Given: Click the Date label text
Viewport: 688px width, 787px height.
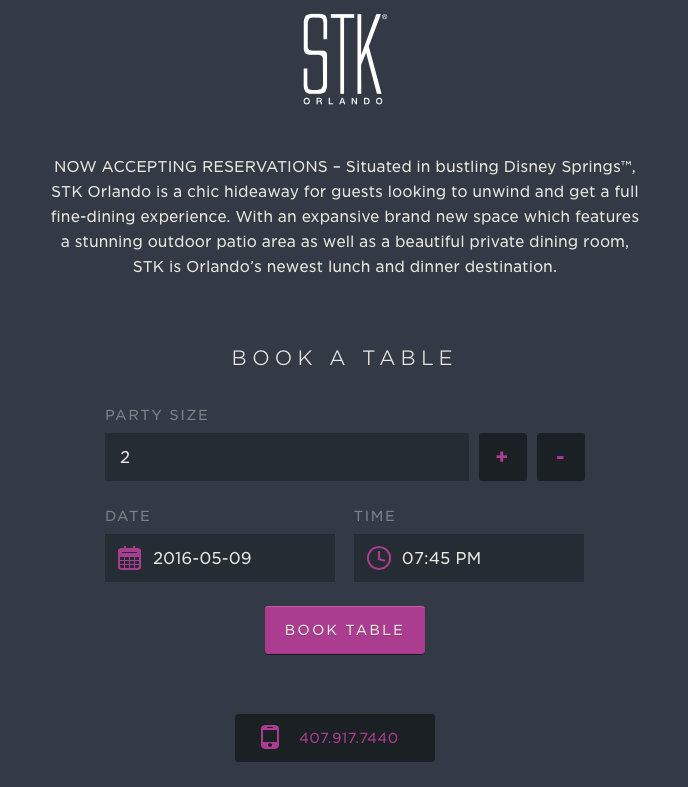Looking at the screenshot, I should tap(128, 516).
